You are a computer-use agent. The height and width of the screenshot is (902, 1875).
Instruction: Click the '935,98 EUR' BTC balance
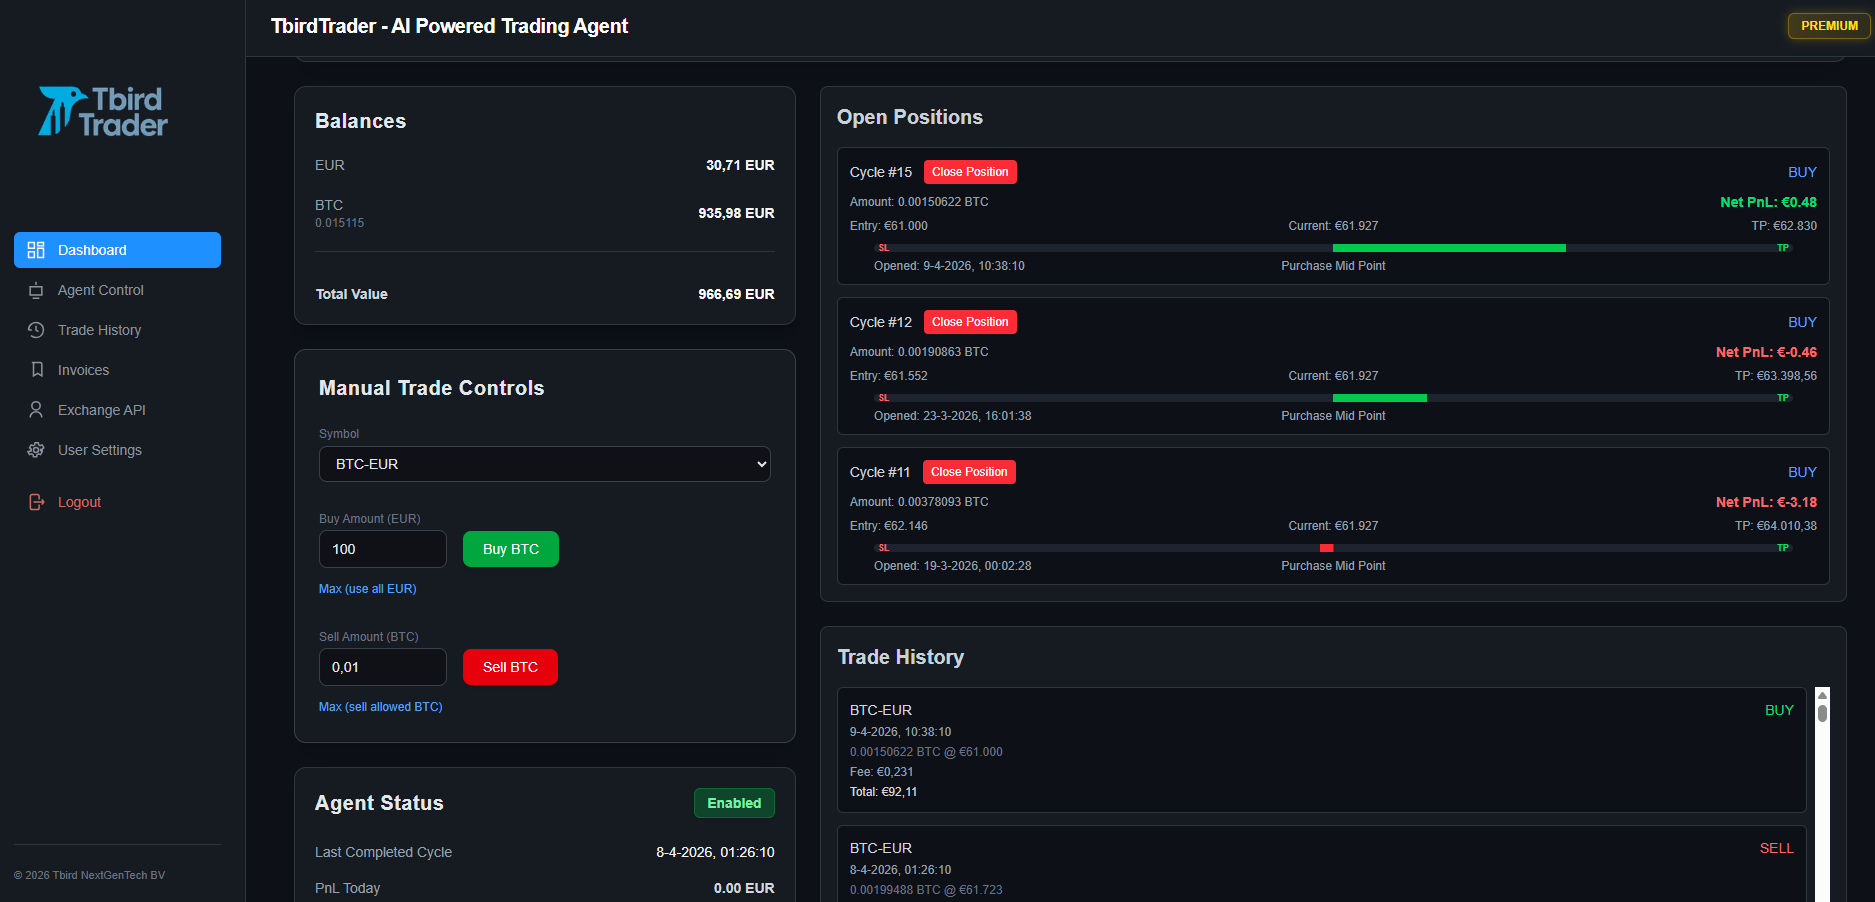point(736,213)
